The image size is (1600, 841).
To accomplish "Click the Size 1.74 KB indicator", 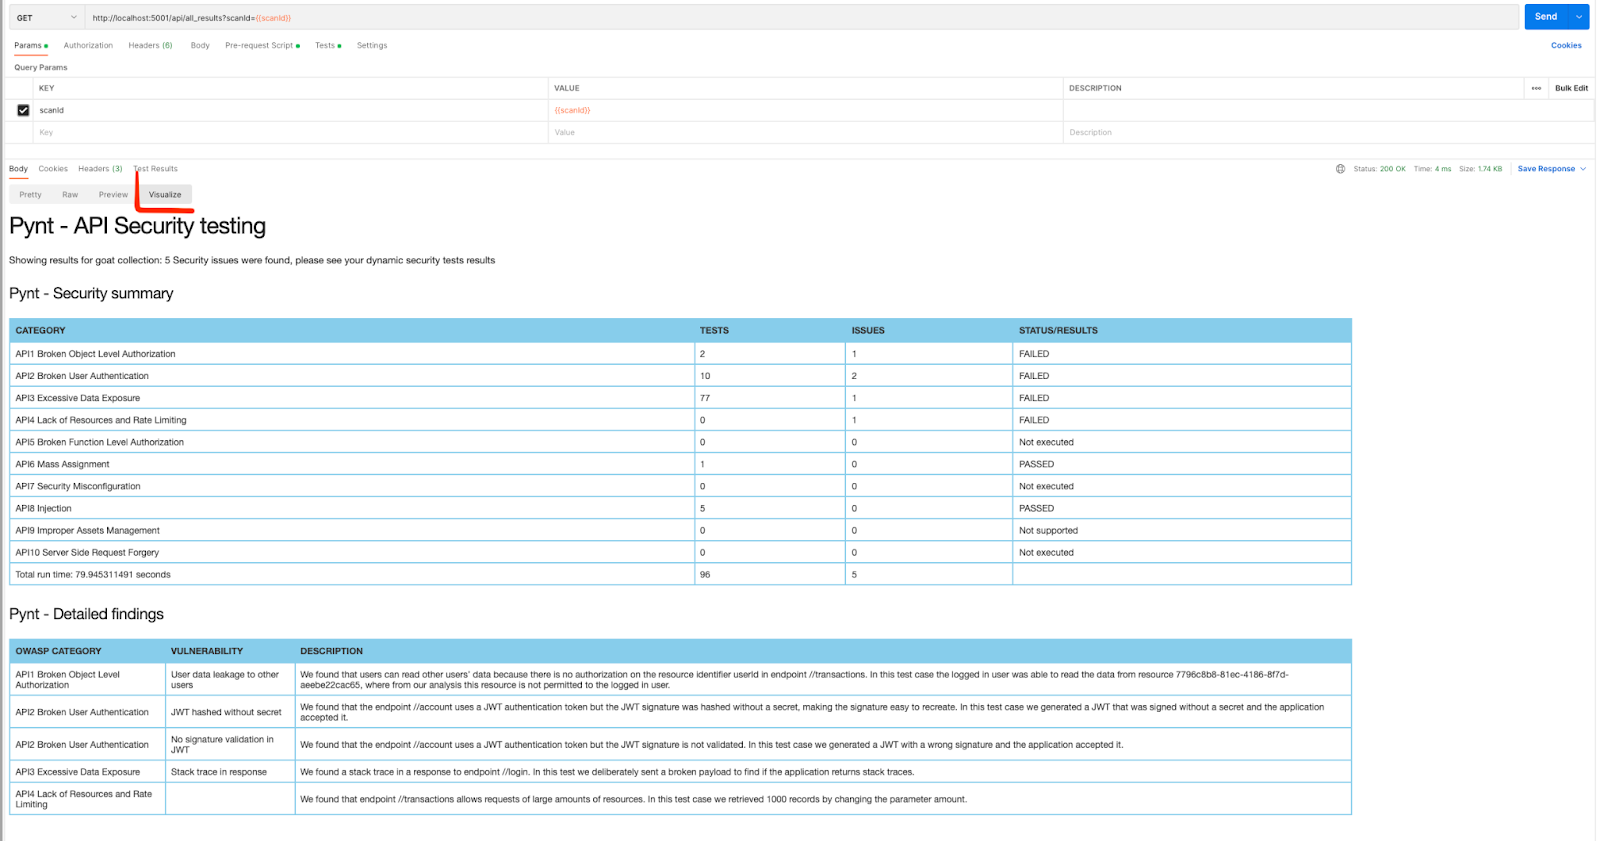I will (1480, 169).
